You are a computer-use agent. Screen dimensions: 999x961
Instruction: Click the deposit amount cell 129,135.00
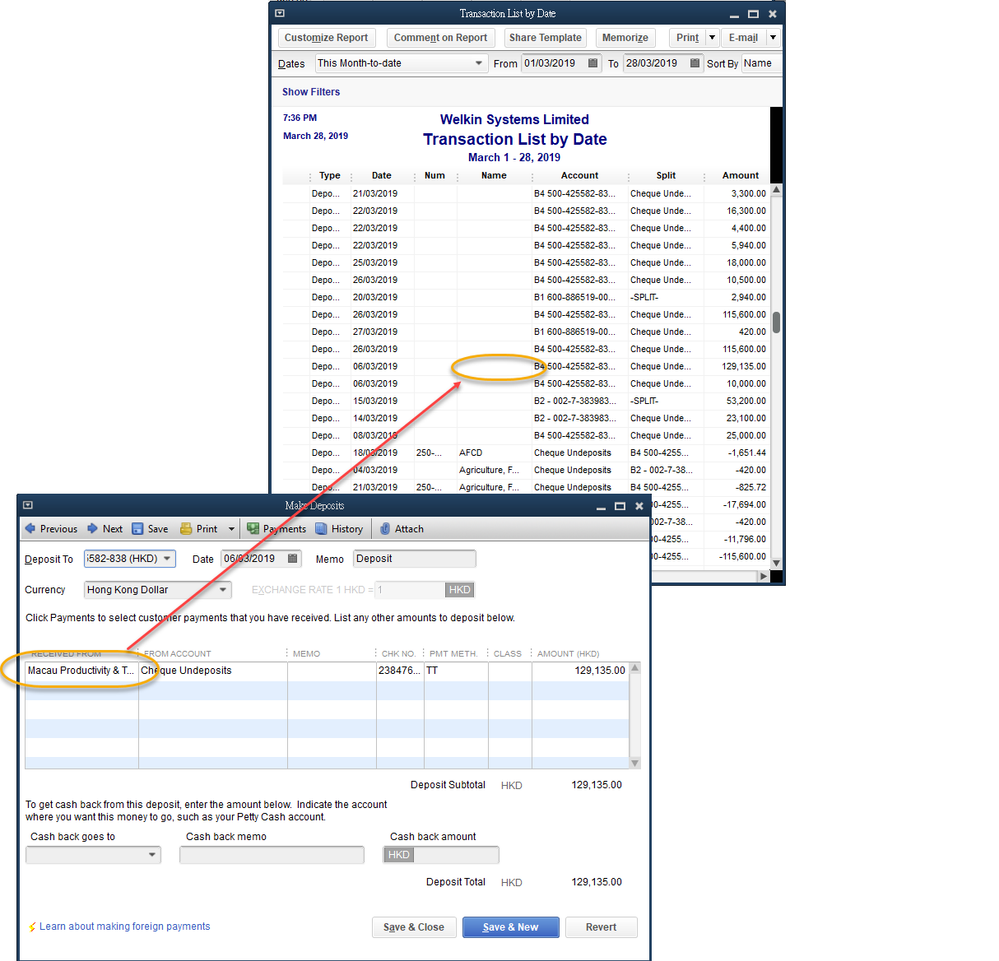click(580, 670)
